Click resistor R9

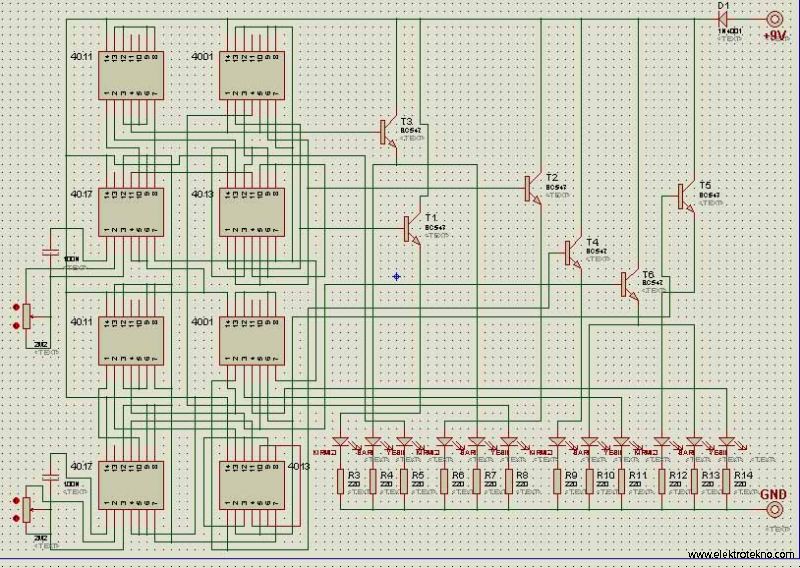[558, 482]
